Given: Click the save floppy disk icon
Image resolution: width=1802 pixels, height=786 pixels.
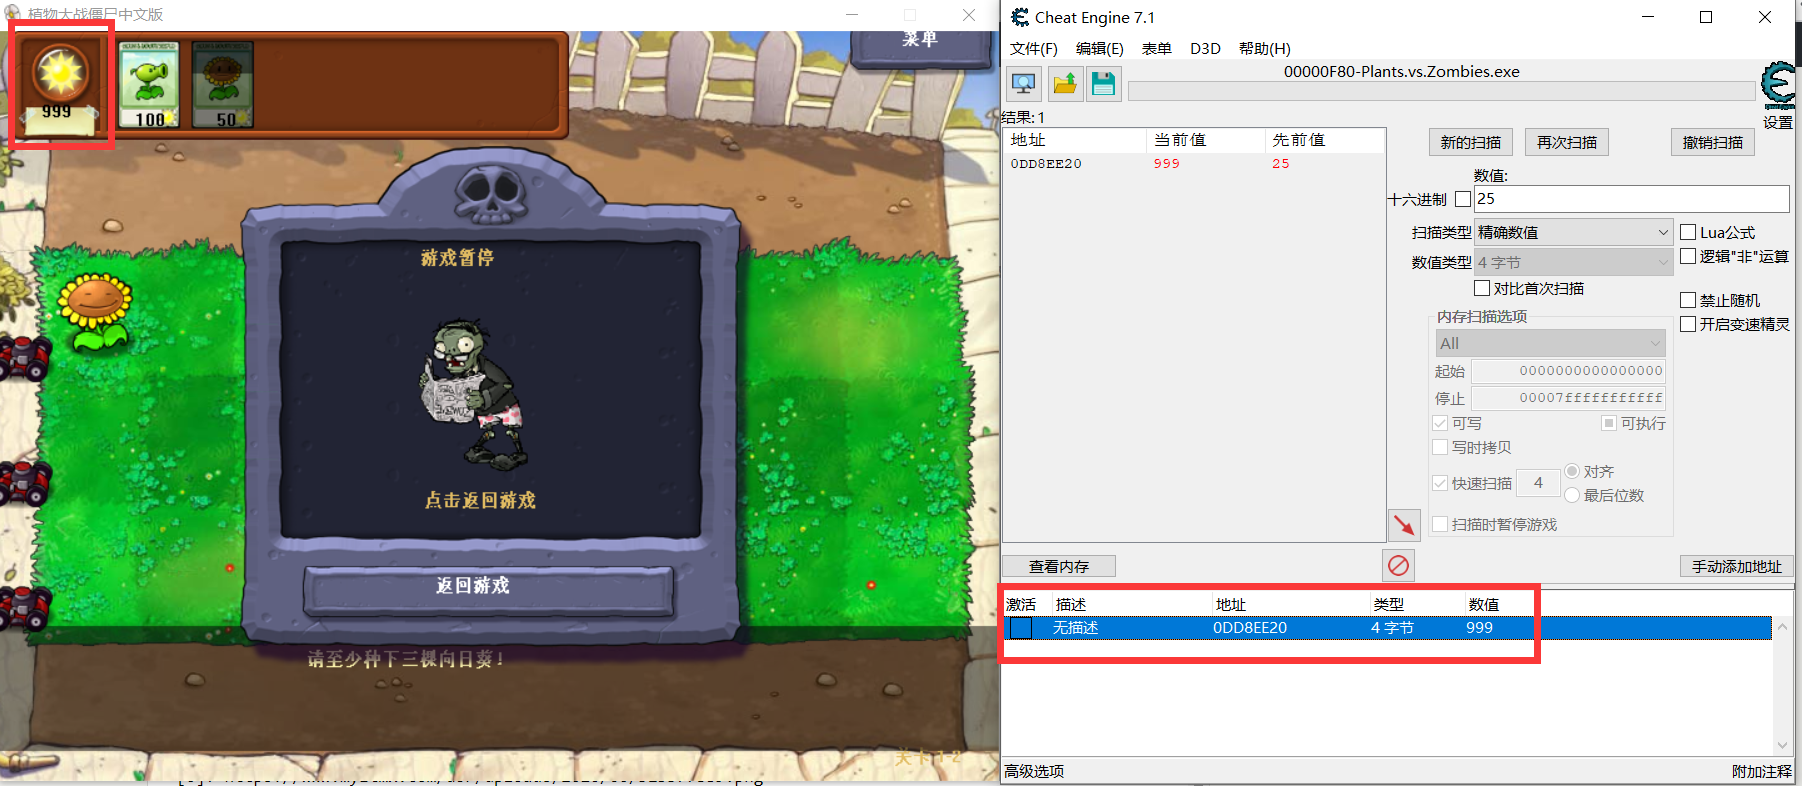Looking at the screenshot, I should pyautogui.click(x=1103, y=84).
